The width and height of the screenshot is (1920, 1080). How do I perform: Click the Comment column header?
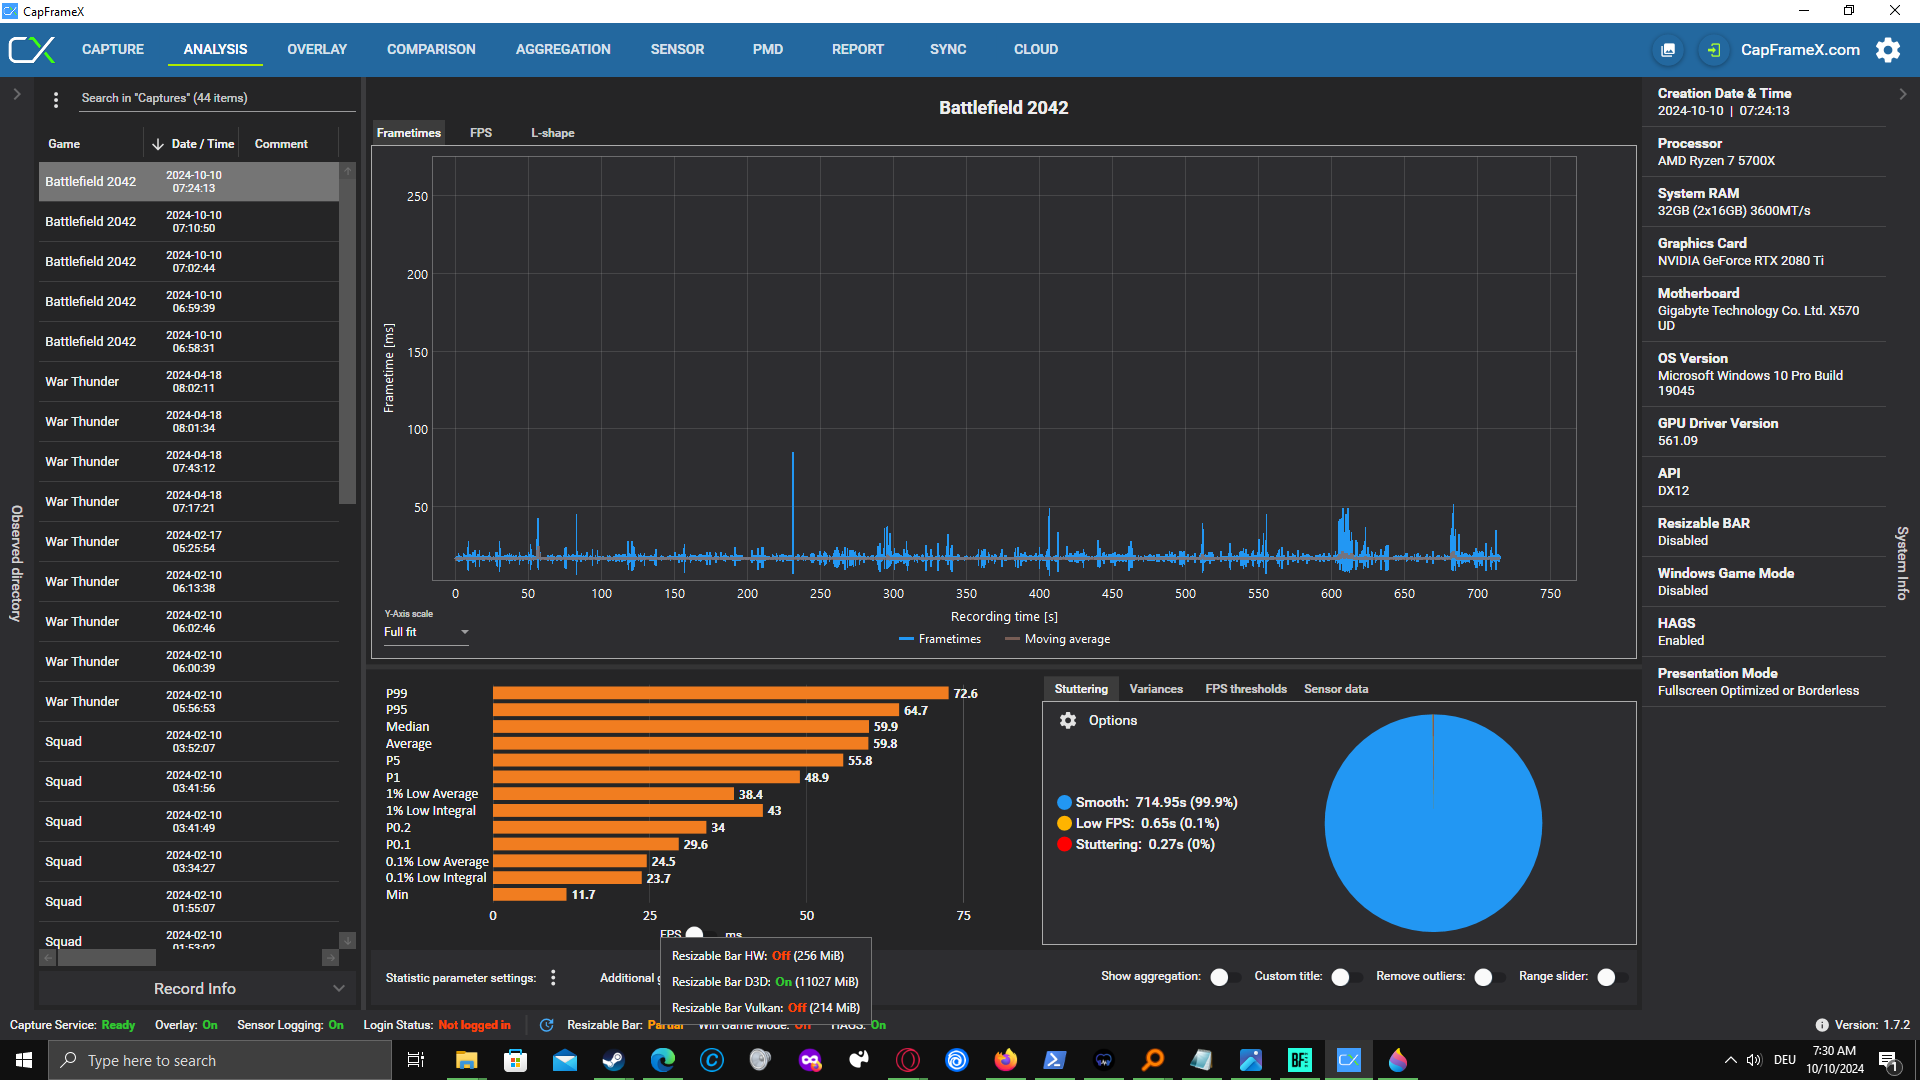click(x=281, y=144)
